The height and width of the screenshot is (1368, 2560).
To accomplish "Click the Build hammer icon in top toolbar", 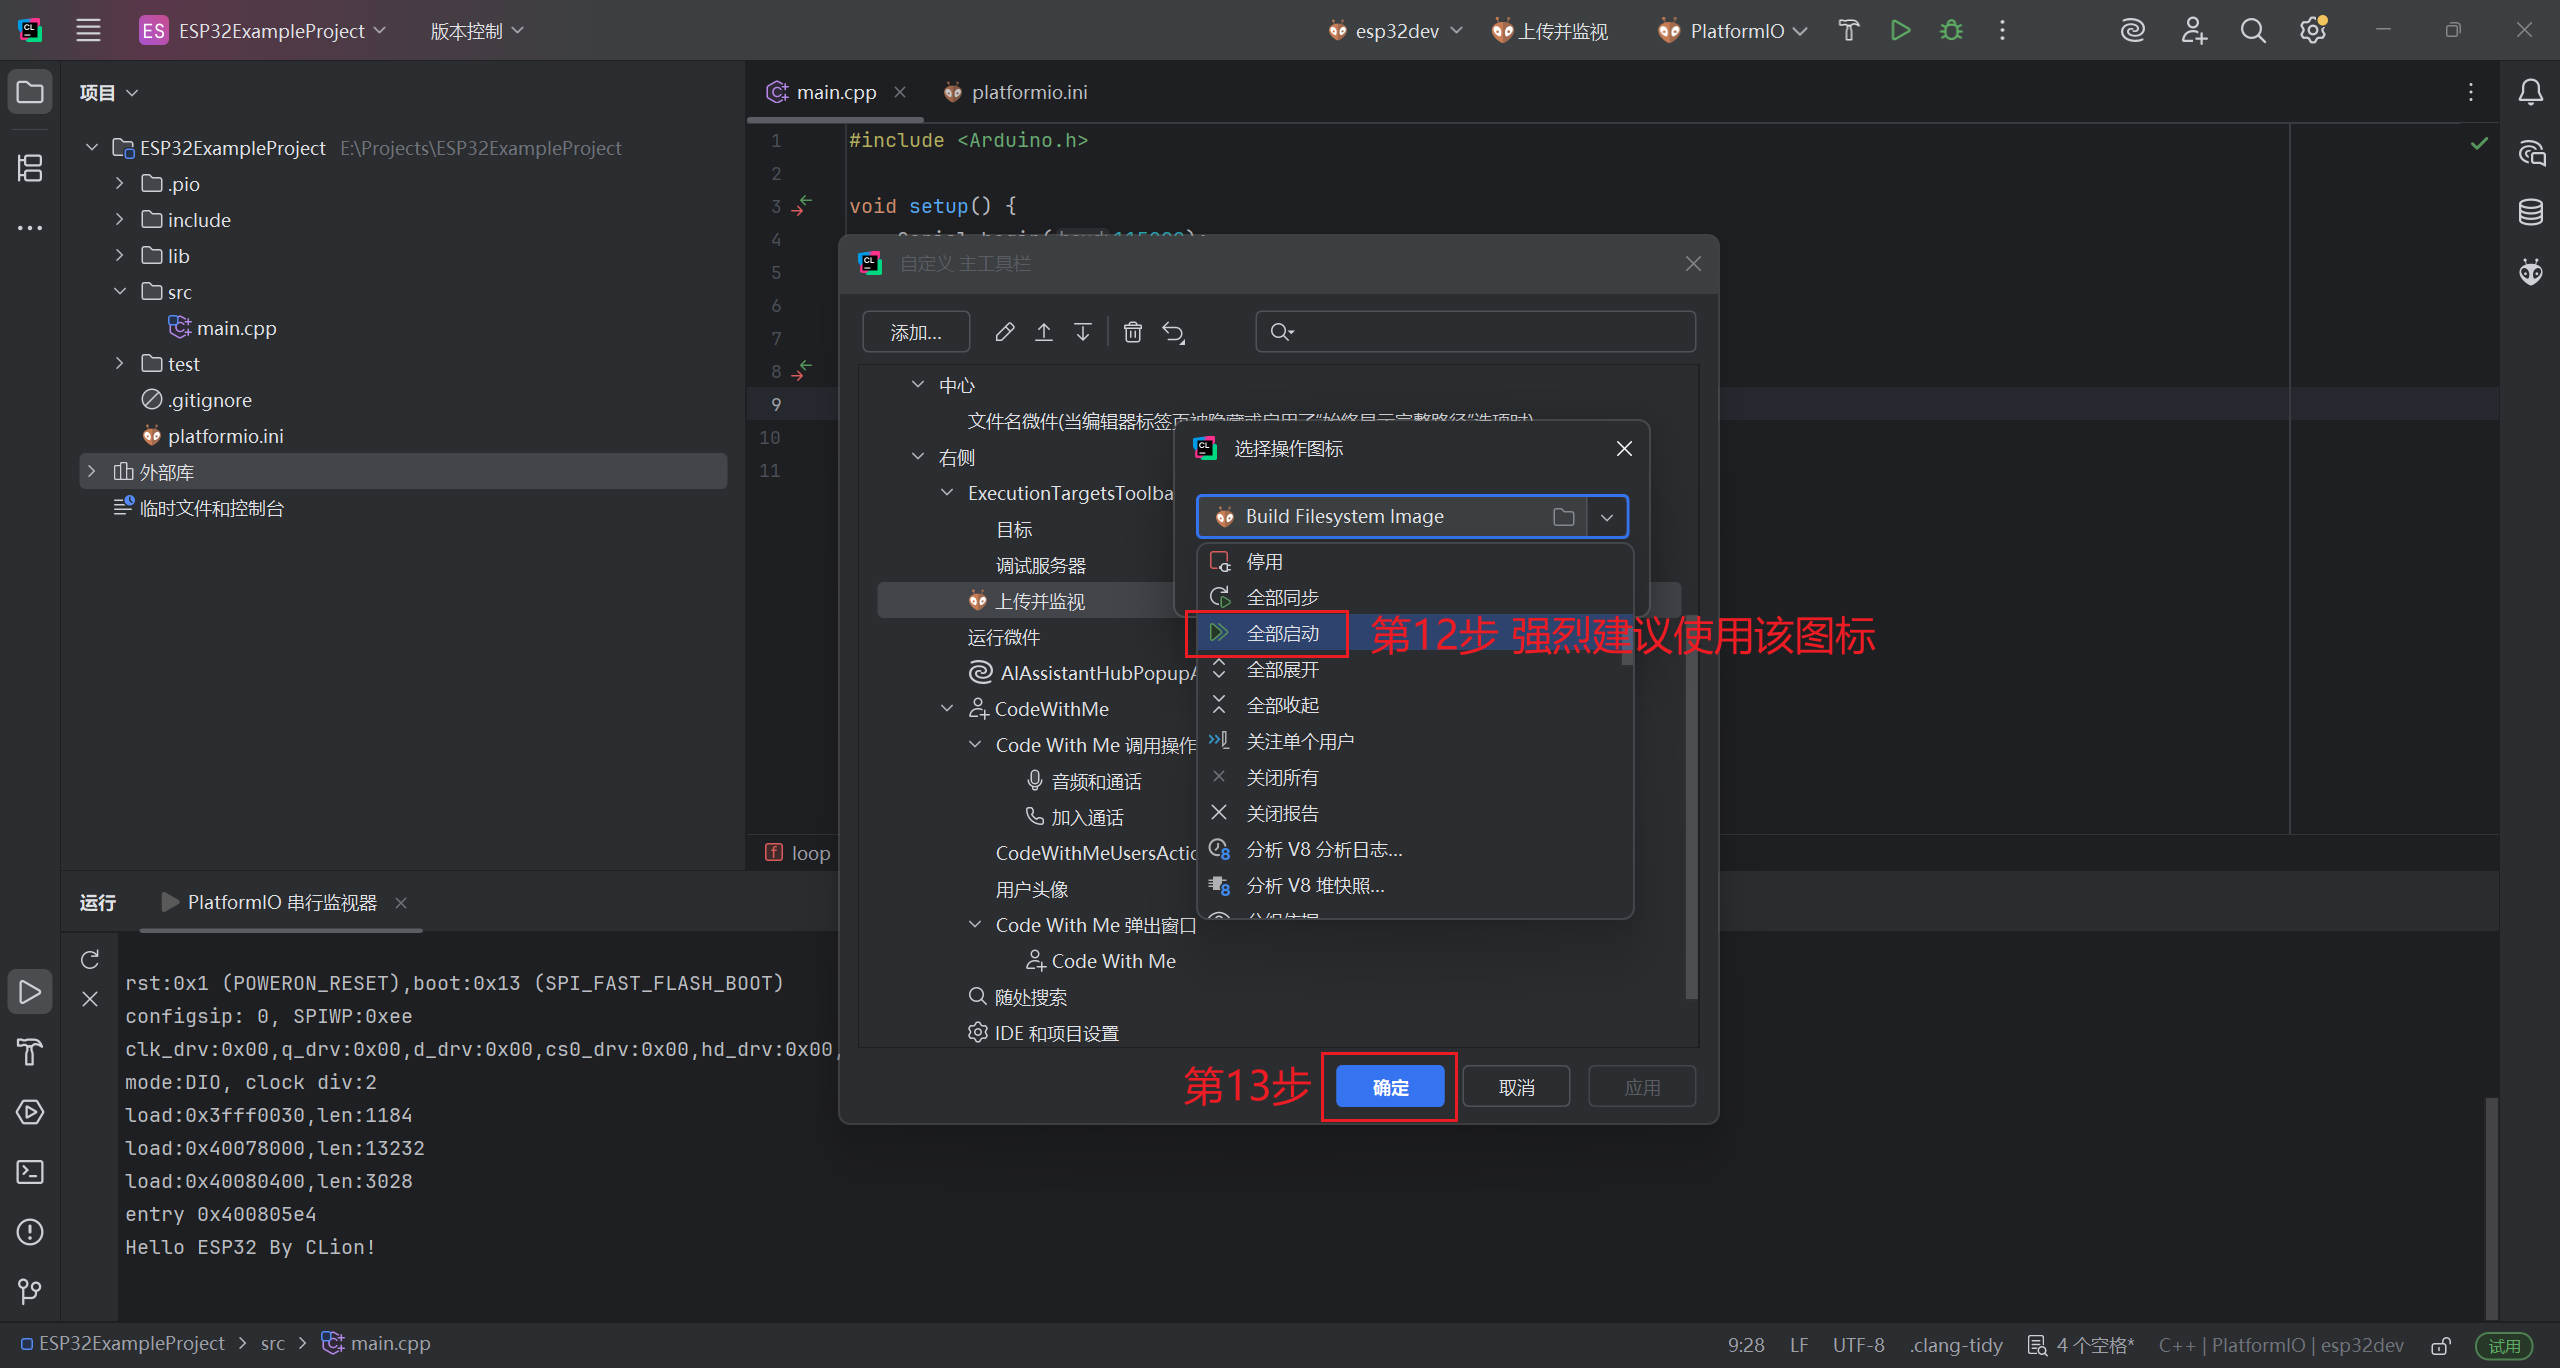I will tap(1848, 31).
